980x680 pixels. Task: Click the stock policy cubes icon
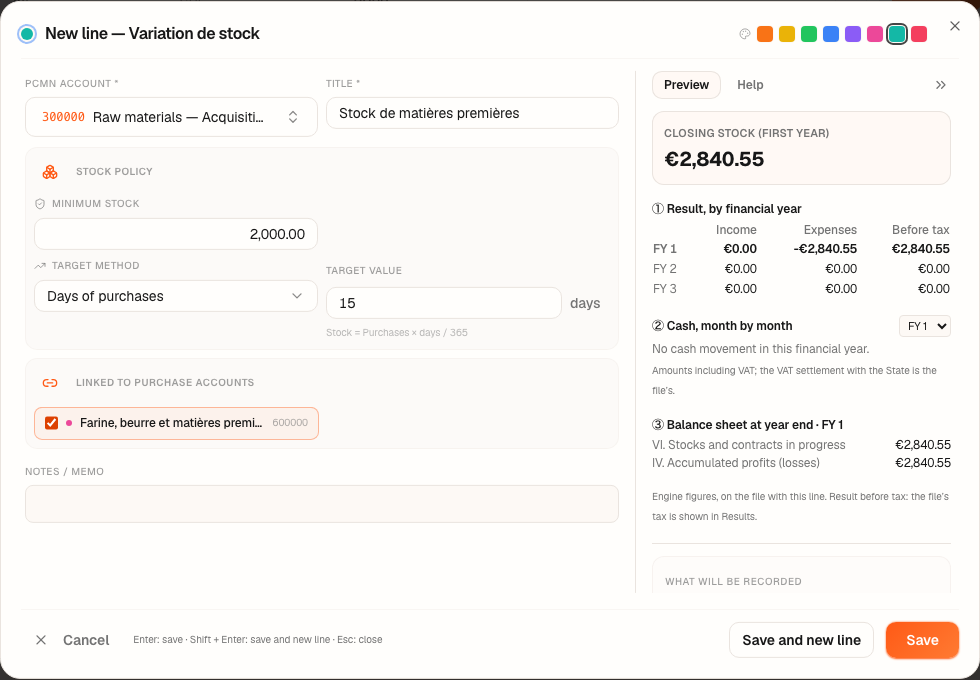pyautogui.click(x=50, y=172)
